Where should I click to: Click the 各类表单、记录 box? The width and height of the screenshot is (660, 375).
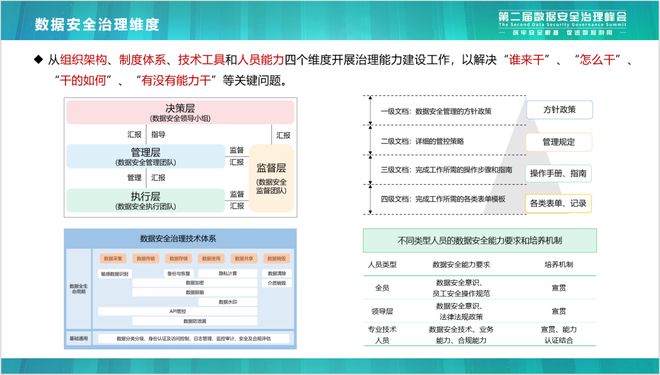(x=558, y=204)
